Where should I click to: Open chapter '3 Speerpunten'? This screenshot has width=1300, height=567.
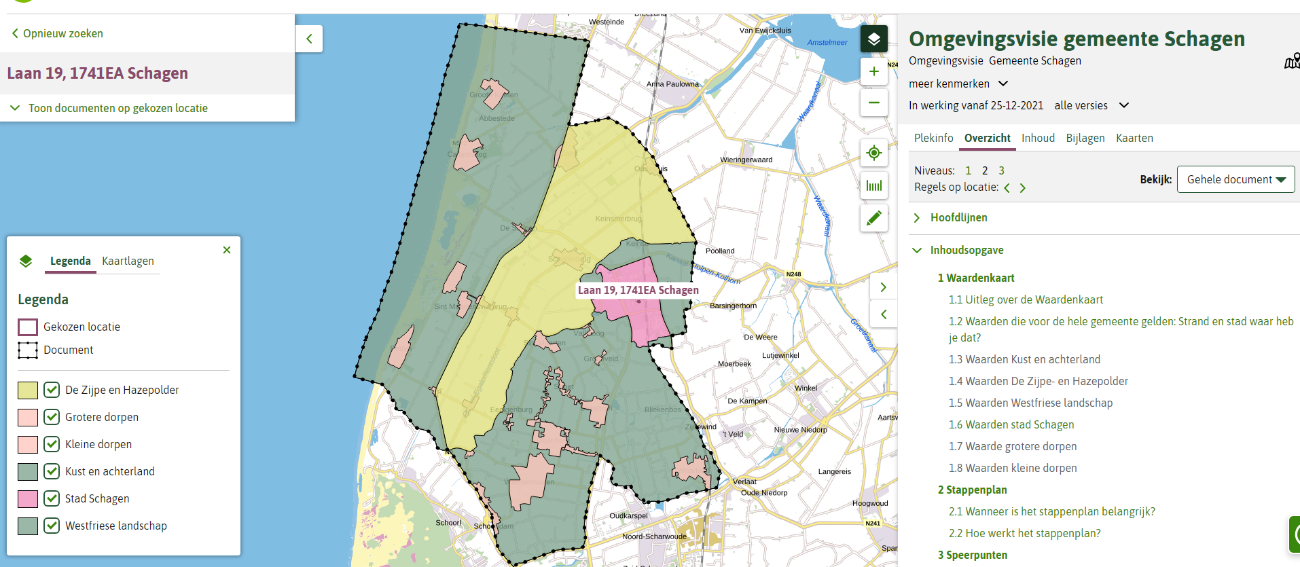(x=972, y=555)
